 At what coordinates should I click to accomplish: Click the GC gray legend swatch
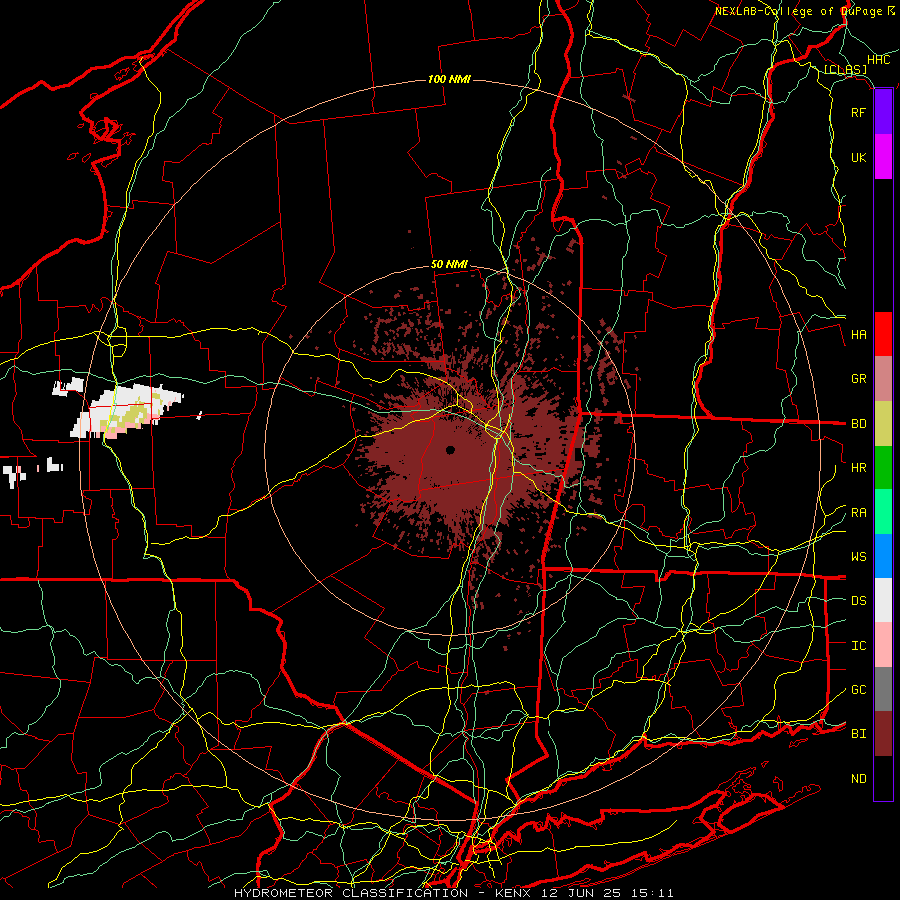[883, 689]
